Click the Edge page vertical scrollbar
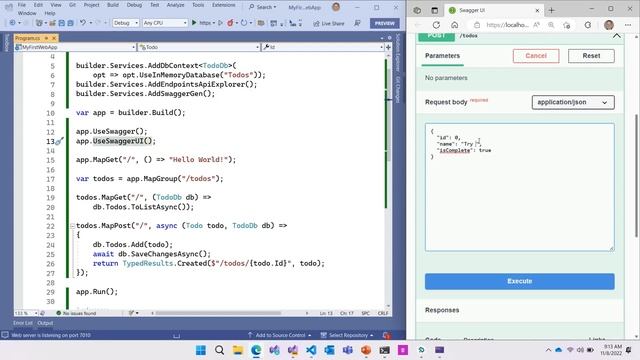 tap(636, 176)
